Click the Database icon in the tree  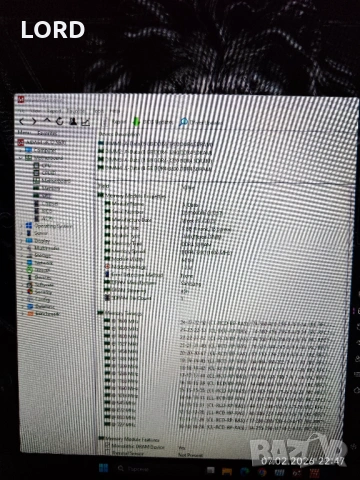pyautogui.click(x=30, y=306)
